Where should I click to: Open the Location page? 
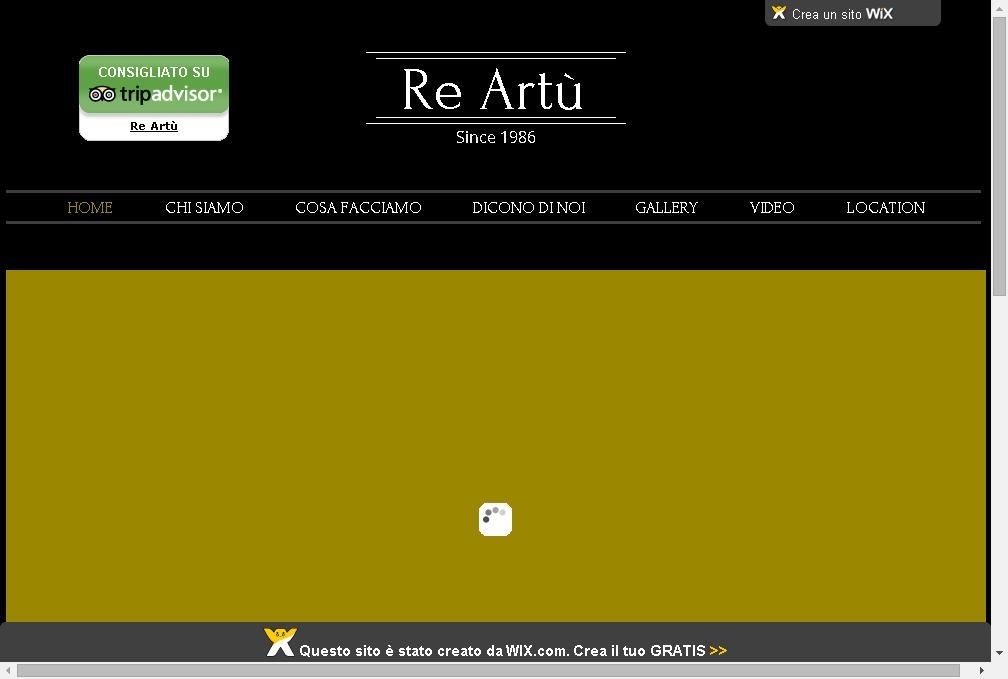coord(885,208)
